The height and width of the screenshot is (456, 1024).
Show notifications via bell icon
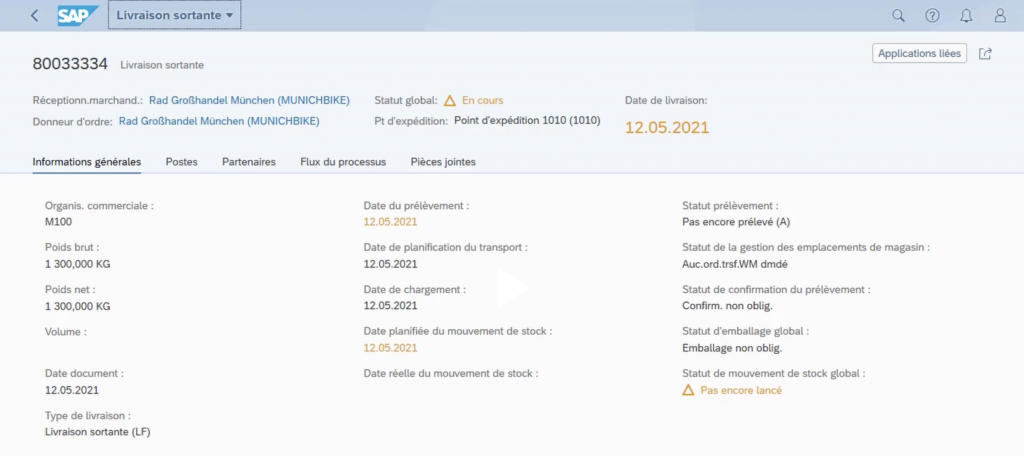pos(966,15)
